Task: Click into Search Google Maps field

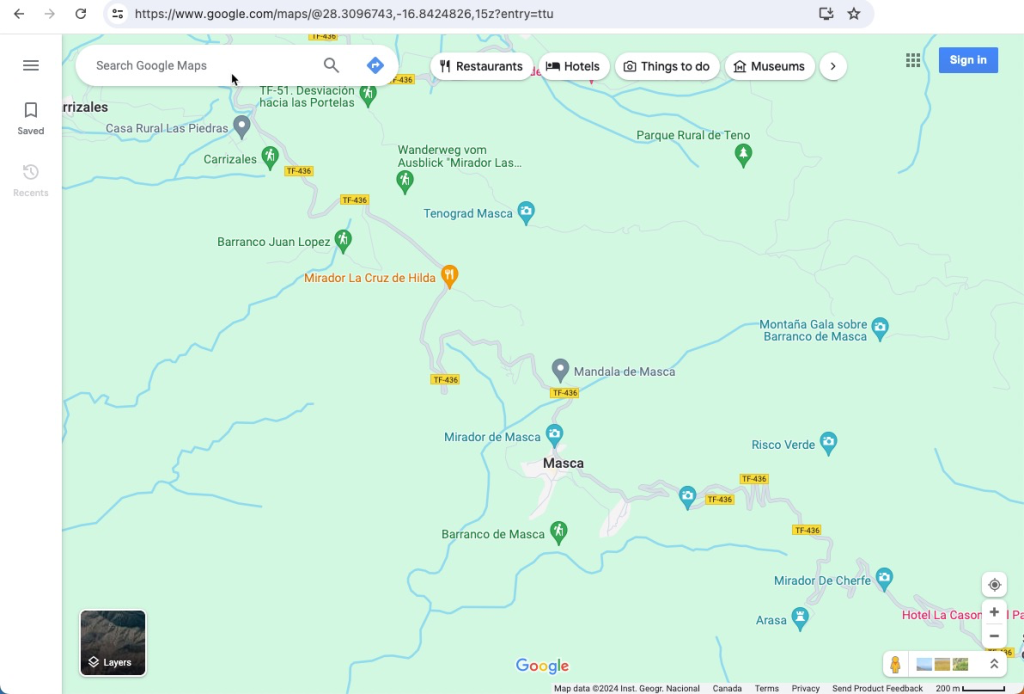Action: click(200, 66)
